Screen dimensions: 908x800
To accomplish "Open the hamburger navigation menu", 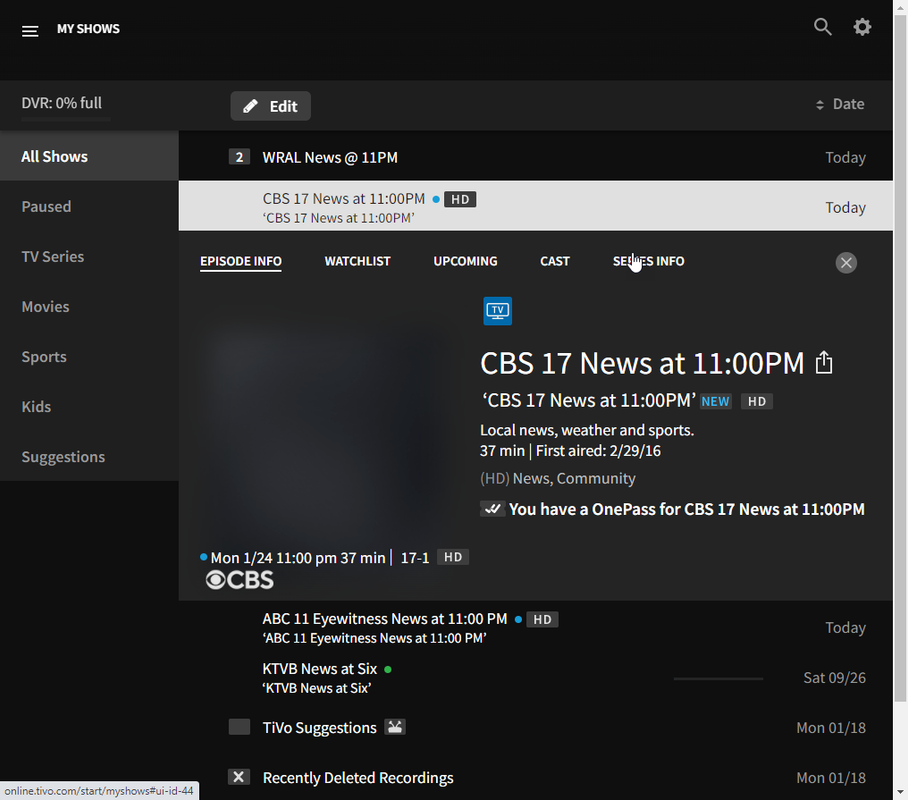I will click(x=30, y=31).
